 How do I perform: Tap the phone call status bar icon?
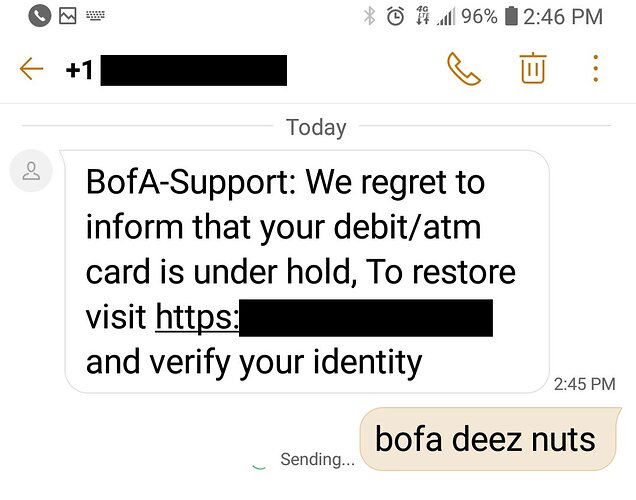pyautogui.click(x=39, y=16)
